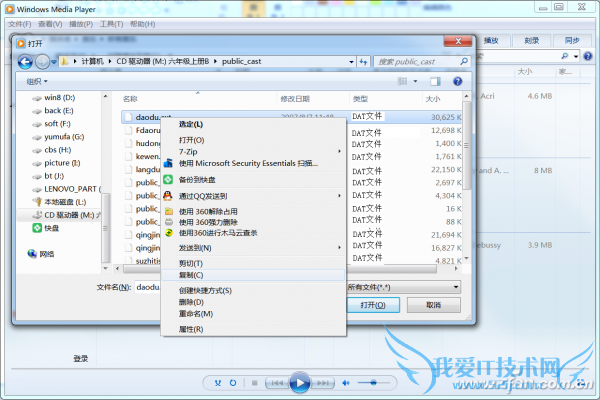Image resolution: width=600 pixels, height=400 pixels.
Task: Choose 复制(C) in the context menu
Action: point(253,275)
